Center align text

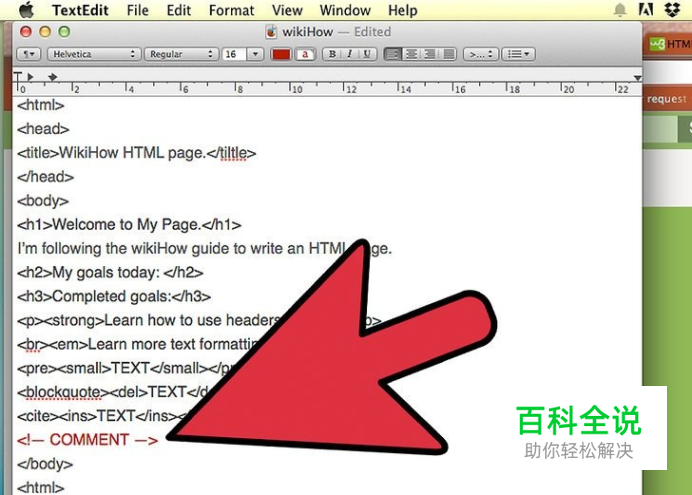click(x=411, y=54)
